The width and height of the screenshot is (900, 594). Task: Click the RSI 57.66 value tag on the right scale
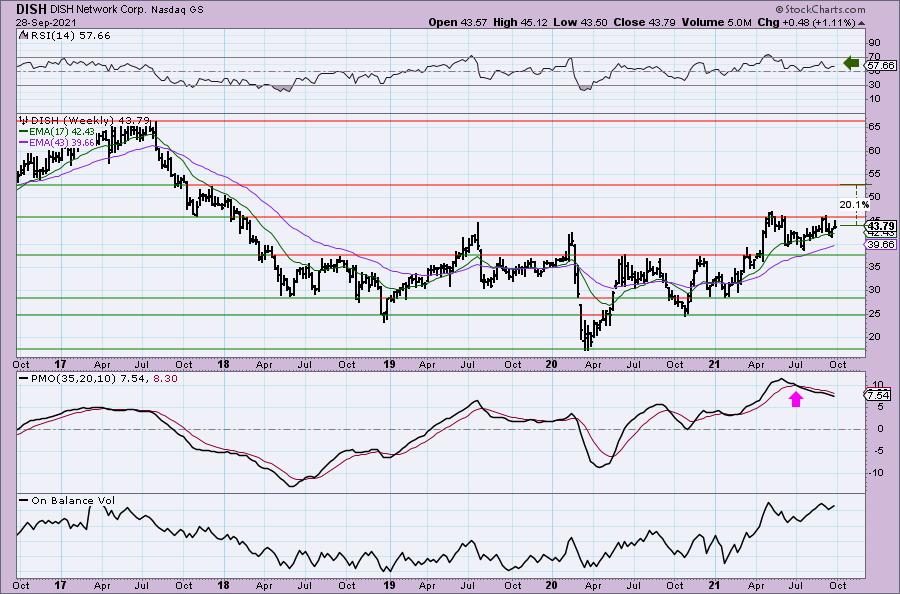(880, 66)
